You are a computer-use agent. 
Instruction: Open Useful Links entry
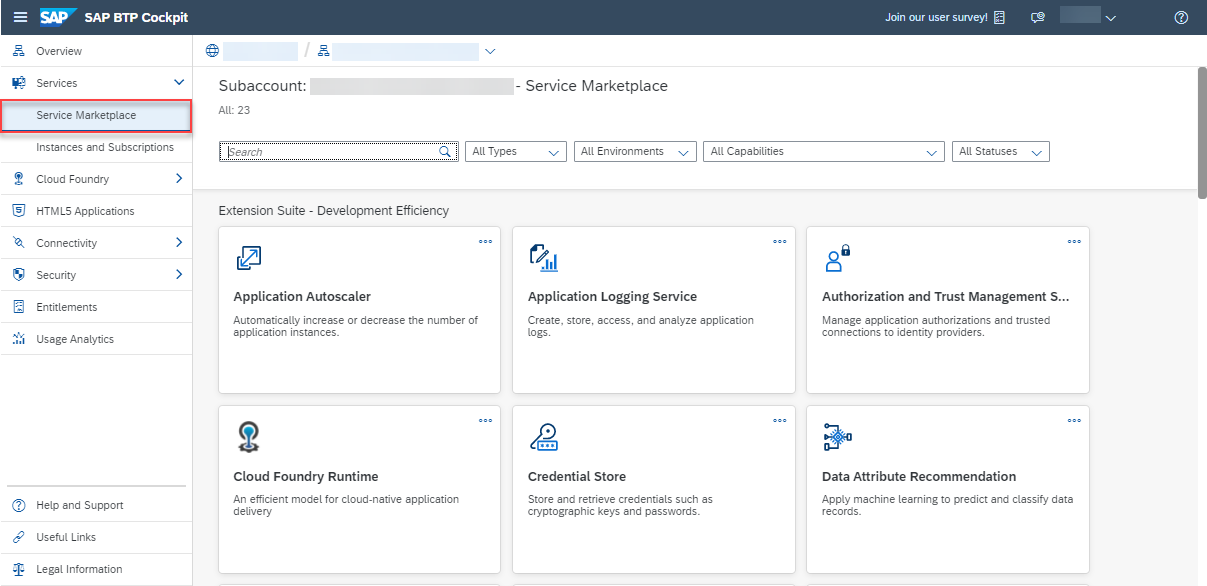pyautogui.click(x=96, y=537)
